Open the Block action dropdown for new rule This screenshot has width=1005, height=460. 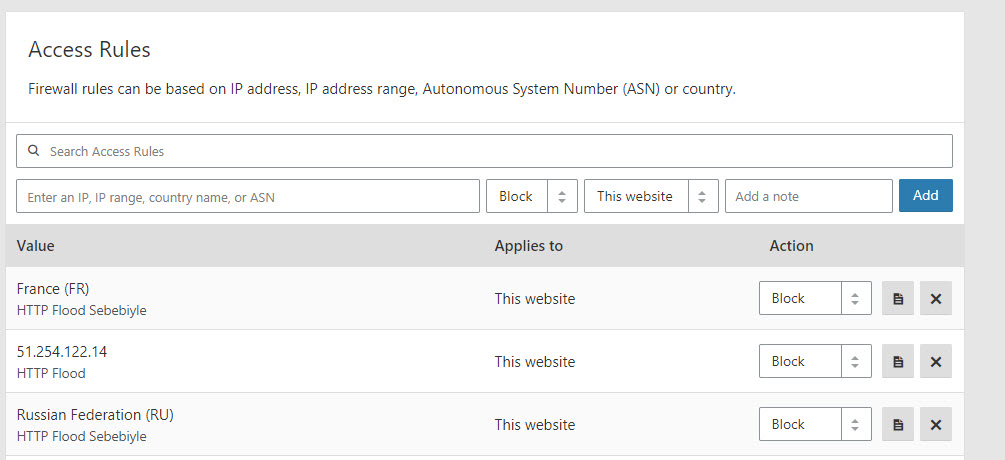click(531, 197)
